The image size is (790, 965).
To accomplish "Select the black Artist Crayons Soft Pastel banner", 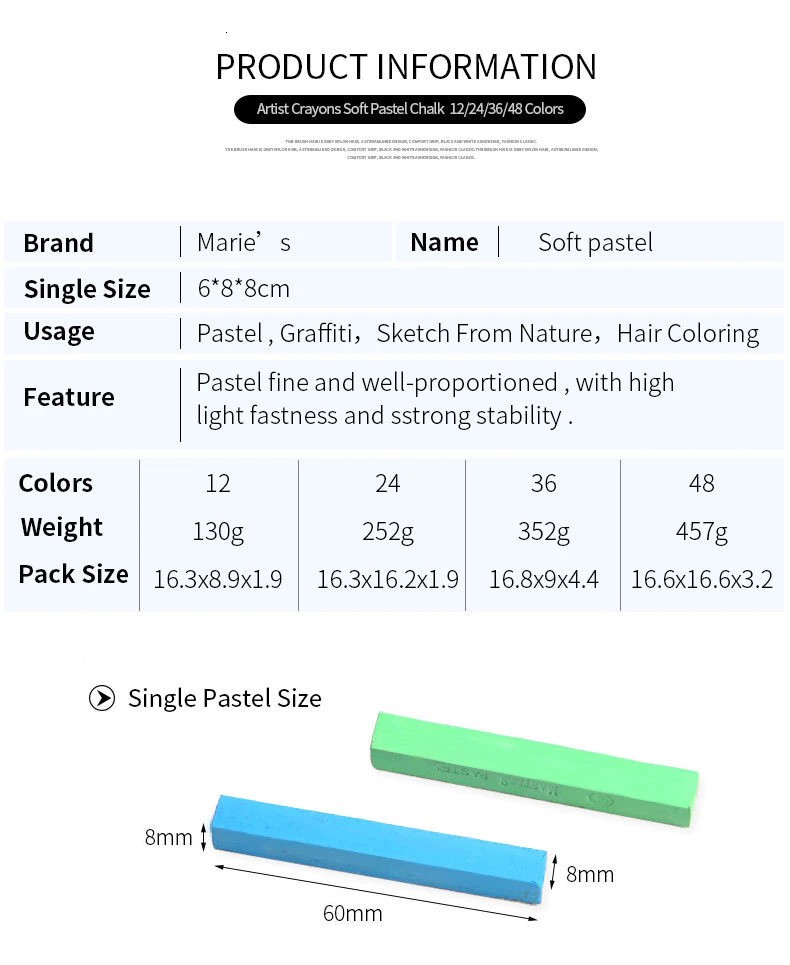I will [409, 109].
